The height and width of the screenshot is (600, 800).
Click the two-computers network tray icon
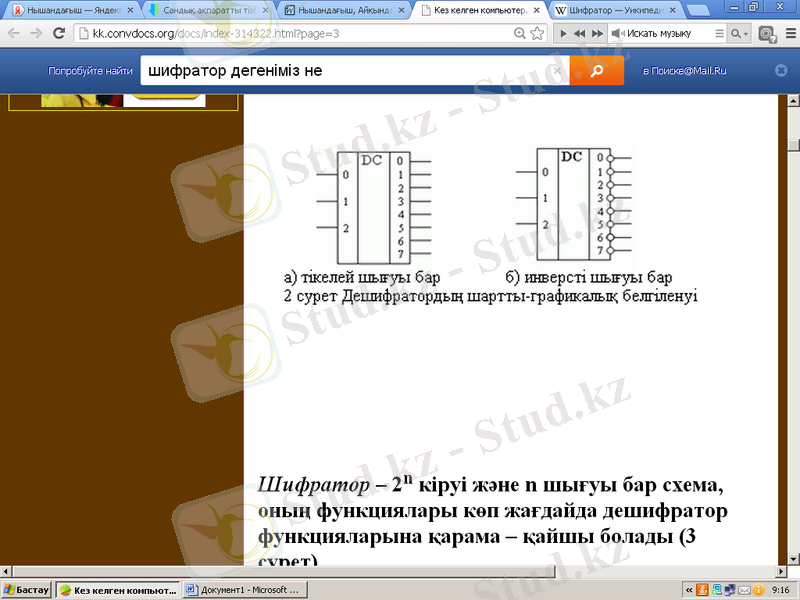pyautogui.click(x=730, y=590)
